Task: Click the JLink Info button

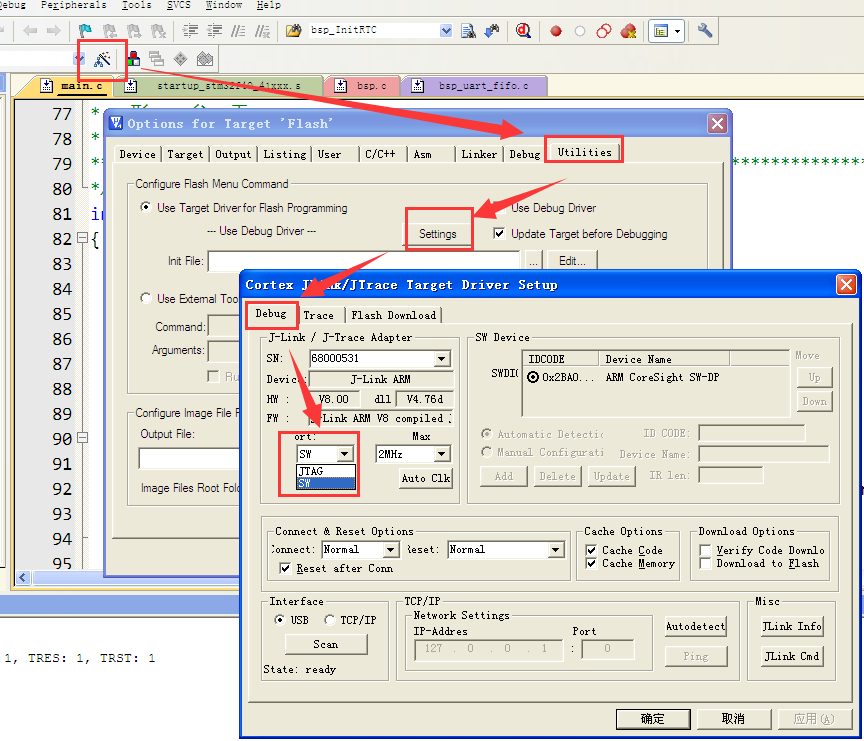Action: (792, 626)
